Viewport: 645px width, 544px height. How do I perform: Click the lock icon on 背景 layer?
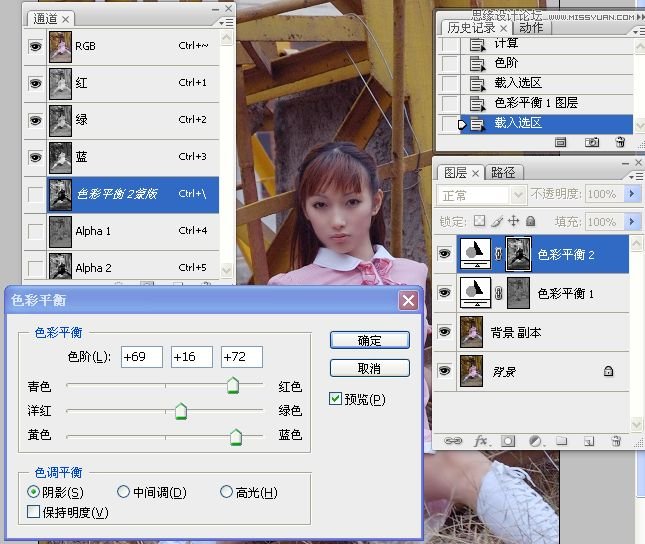click(x=608, y=371)
